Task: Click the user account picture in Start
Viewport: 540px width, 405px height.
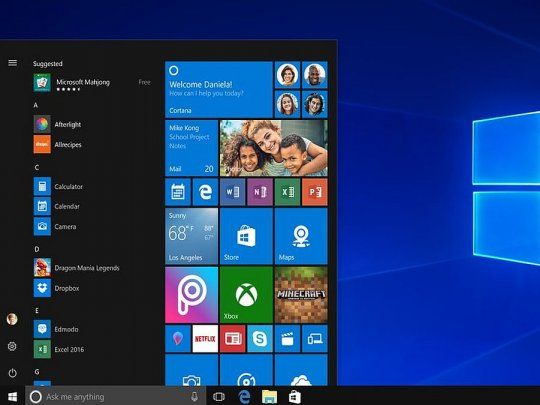Action: (x=12, y=319)
